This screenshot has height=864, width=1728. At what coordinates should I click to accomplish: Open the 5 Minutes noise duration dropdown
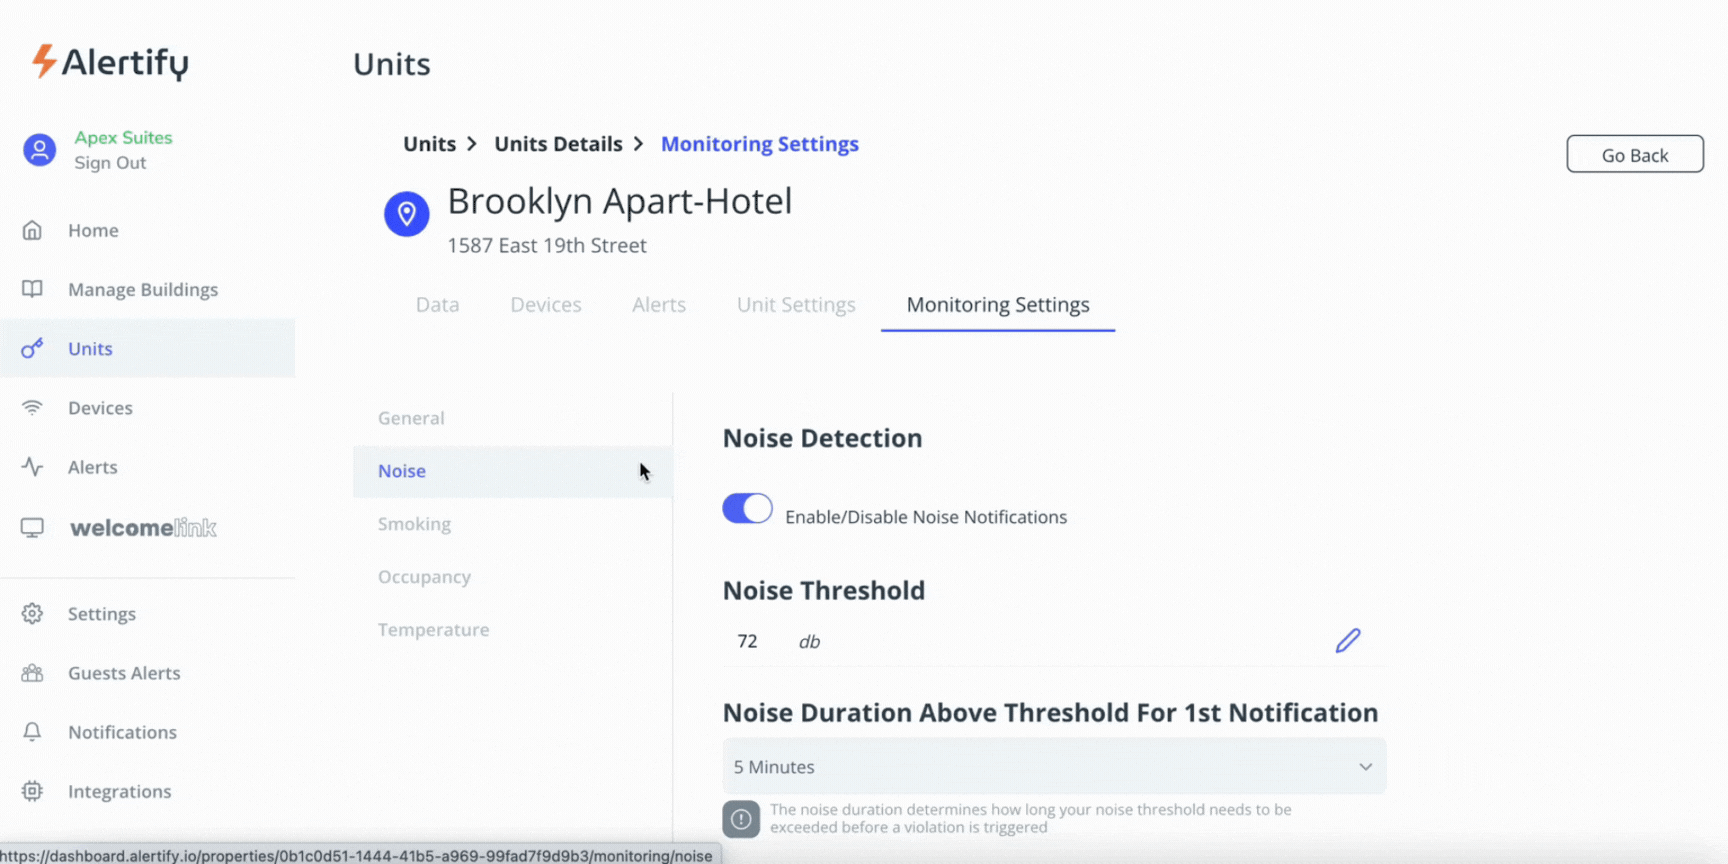click(1053, 767)
